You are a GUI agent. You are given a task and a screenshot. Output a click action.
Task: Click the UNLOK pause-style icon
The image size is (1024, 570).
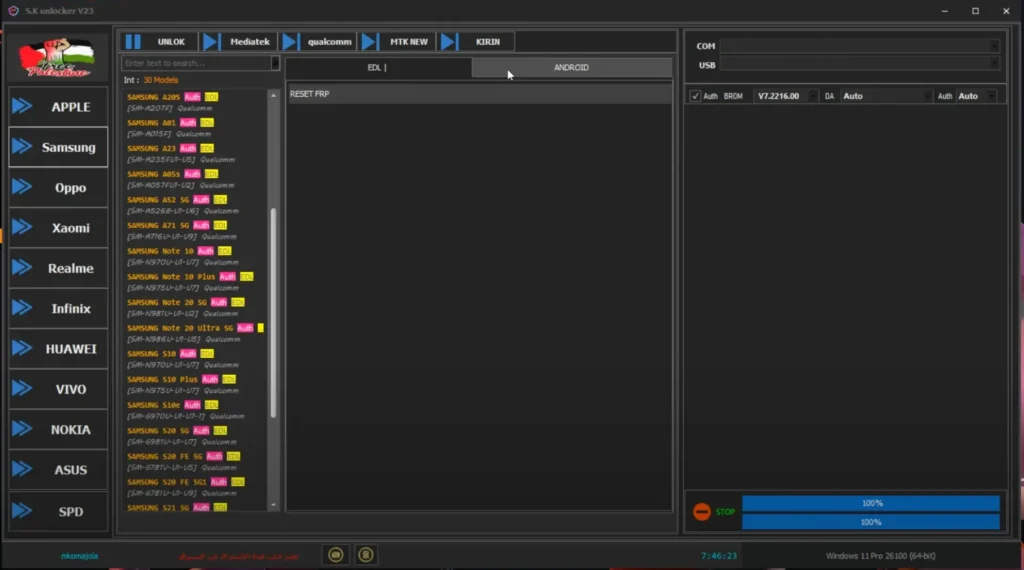tap(133, 42)
